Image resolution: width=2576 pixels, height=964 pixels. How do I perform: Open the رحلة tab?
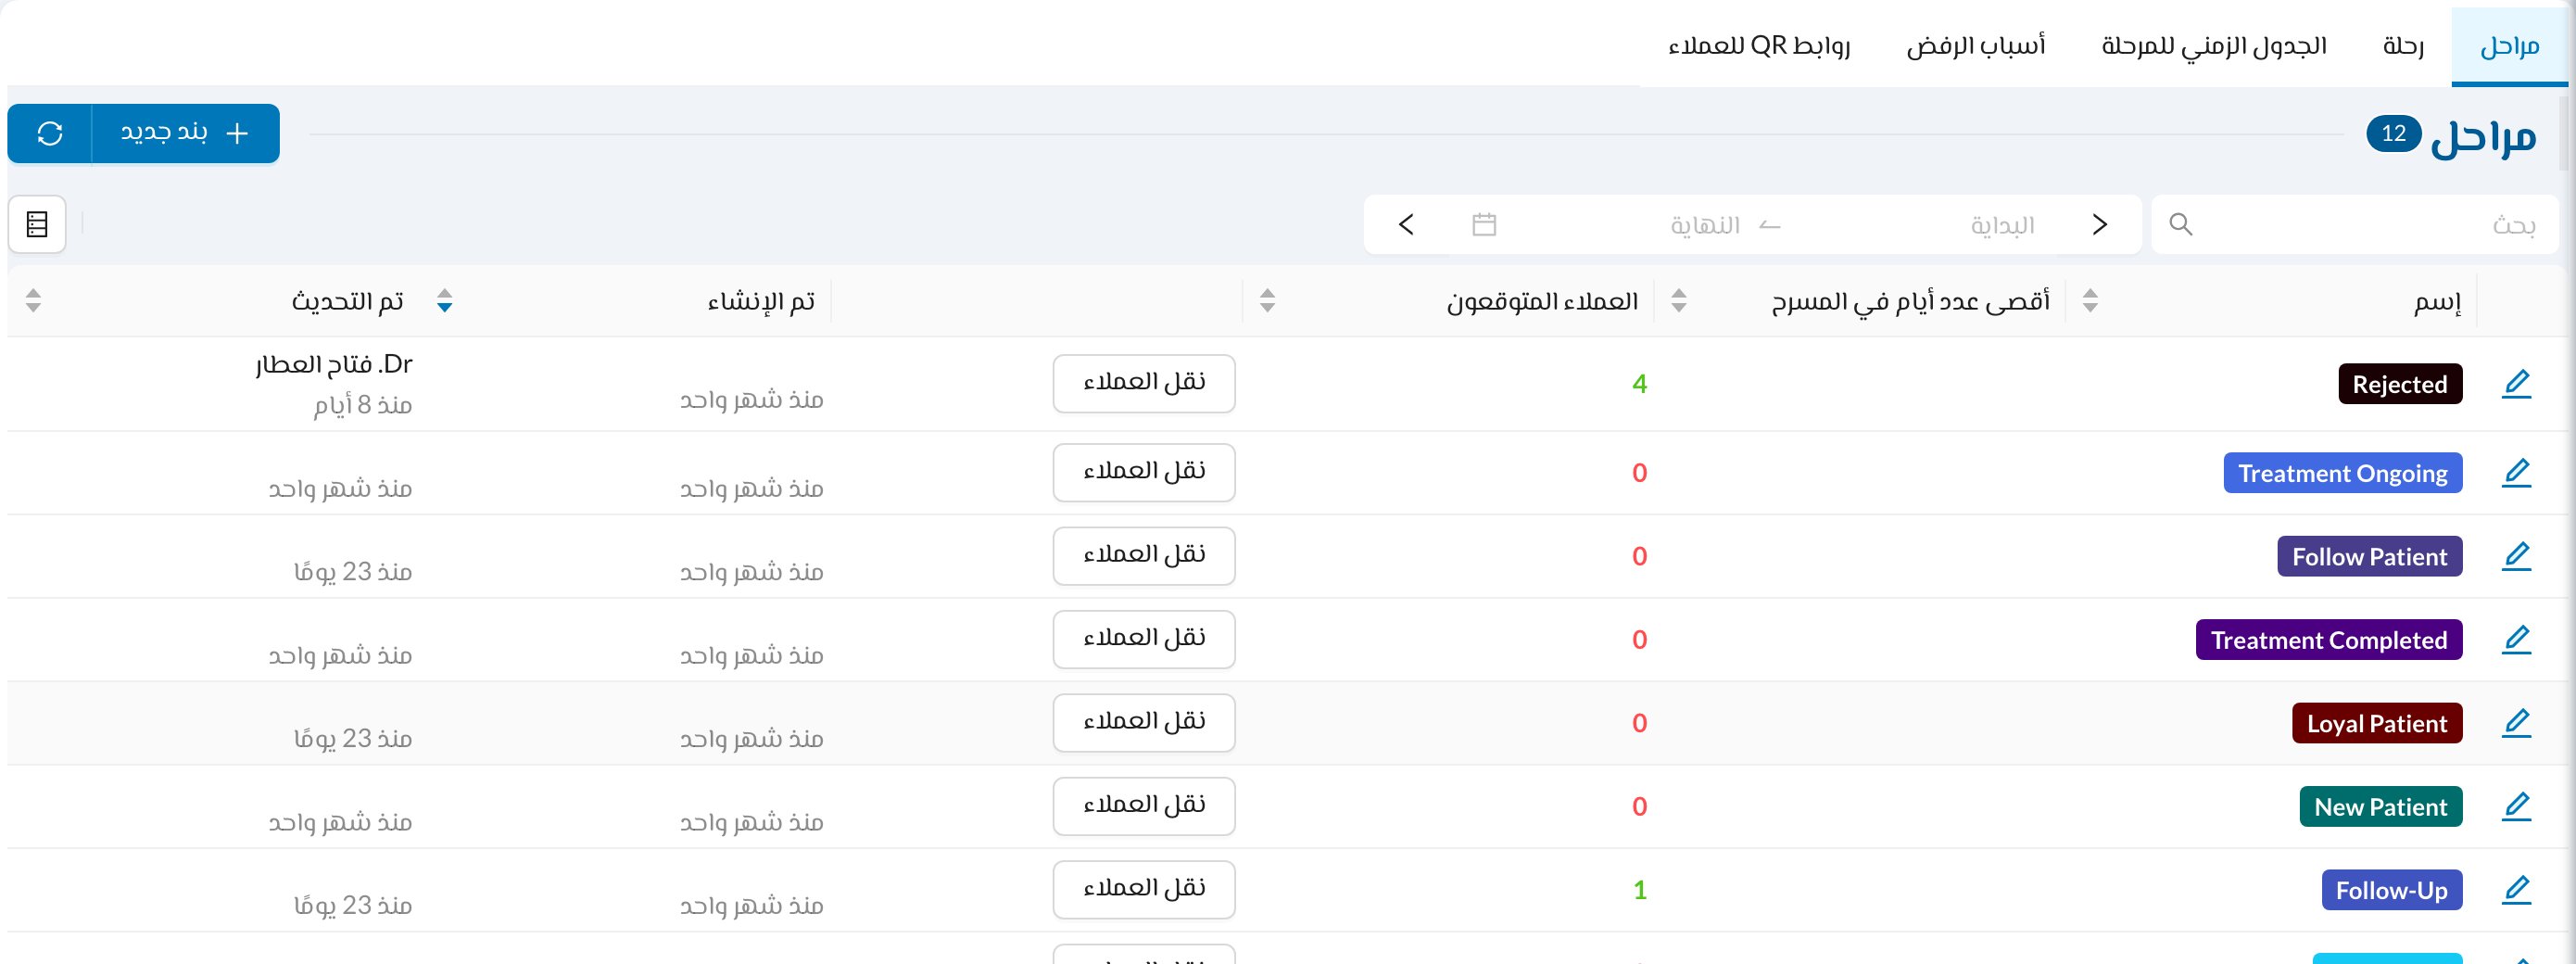[x=2403, y=46]
